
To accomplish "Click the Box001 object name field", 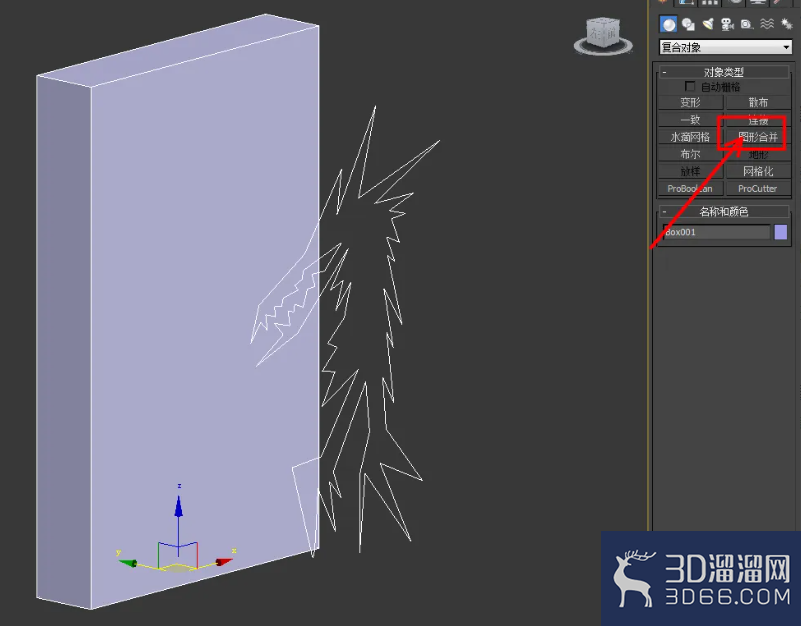I will click(x=716, y=232).
